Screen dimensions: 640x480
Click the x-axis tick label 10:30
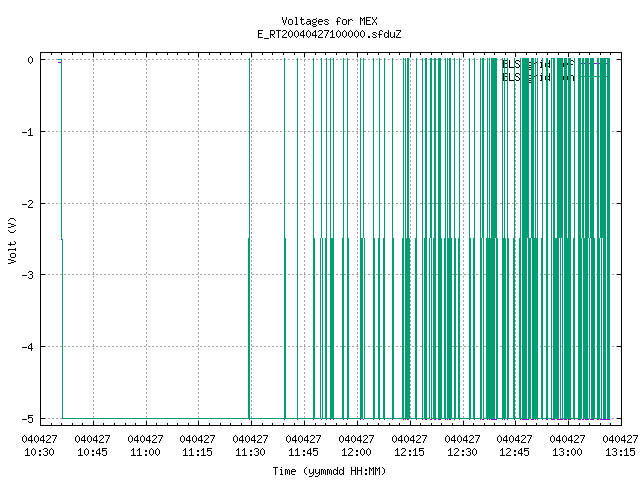(x=40, y=452)
